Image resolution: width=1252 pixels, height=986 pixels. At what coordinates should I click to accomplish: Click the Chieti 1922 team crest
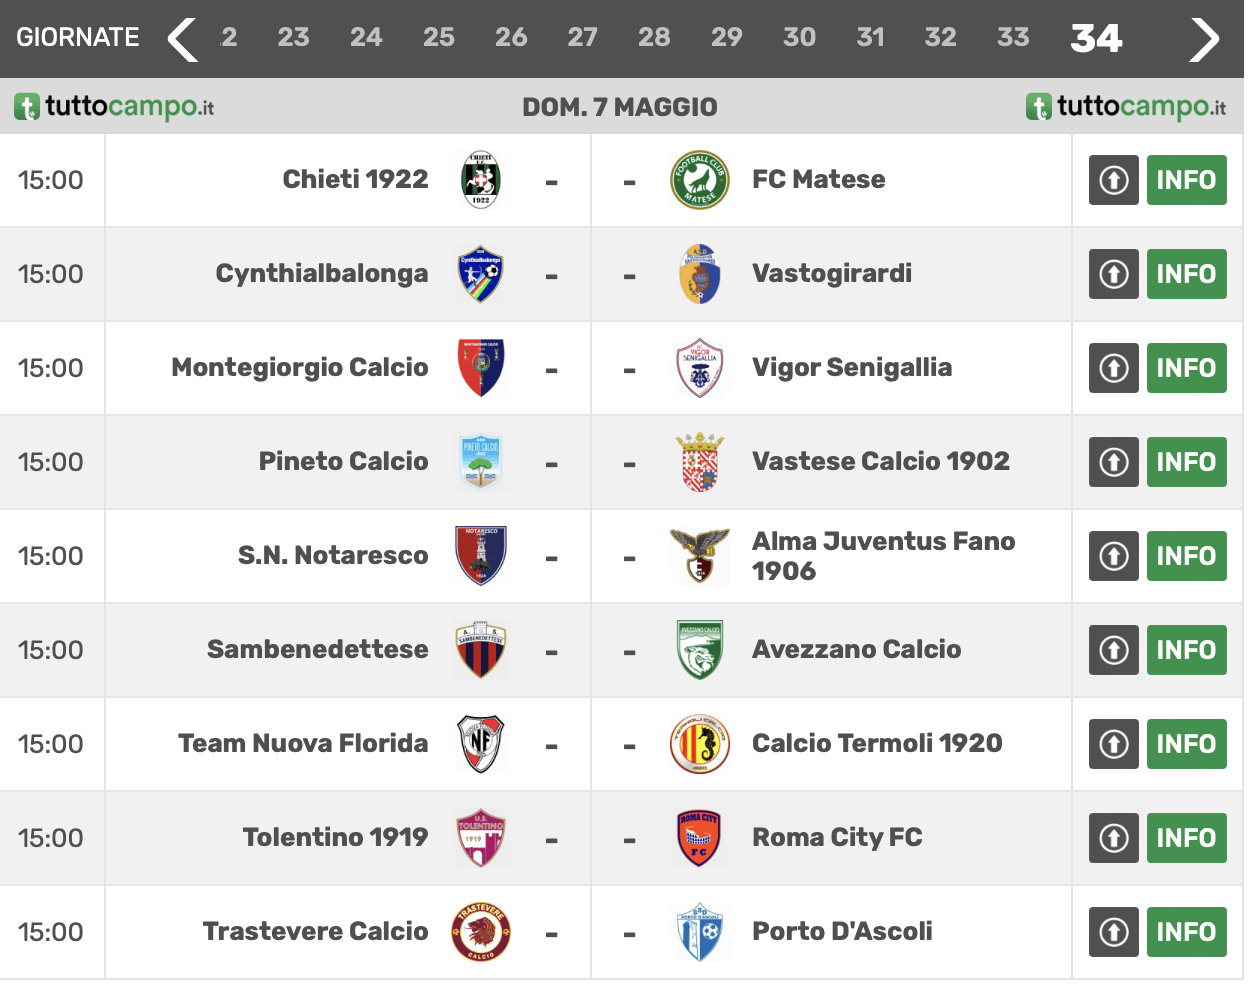(481, 180)
